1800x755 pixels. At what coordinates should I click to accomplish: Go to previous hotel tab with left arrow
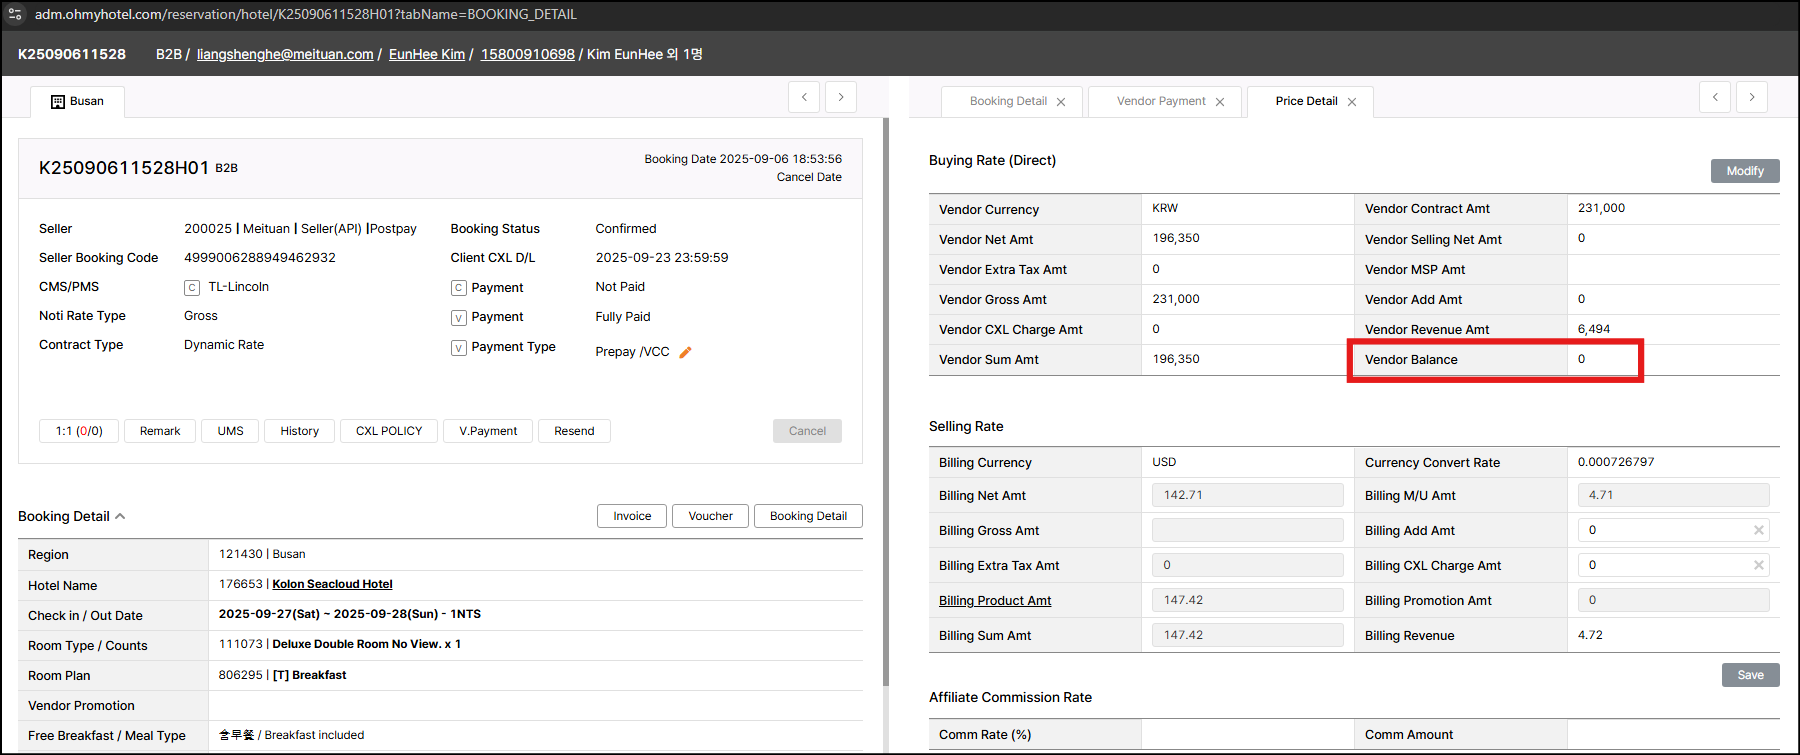point(804,97)
